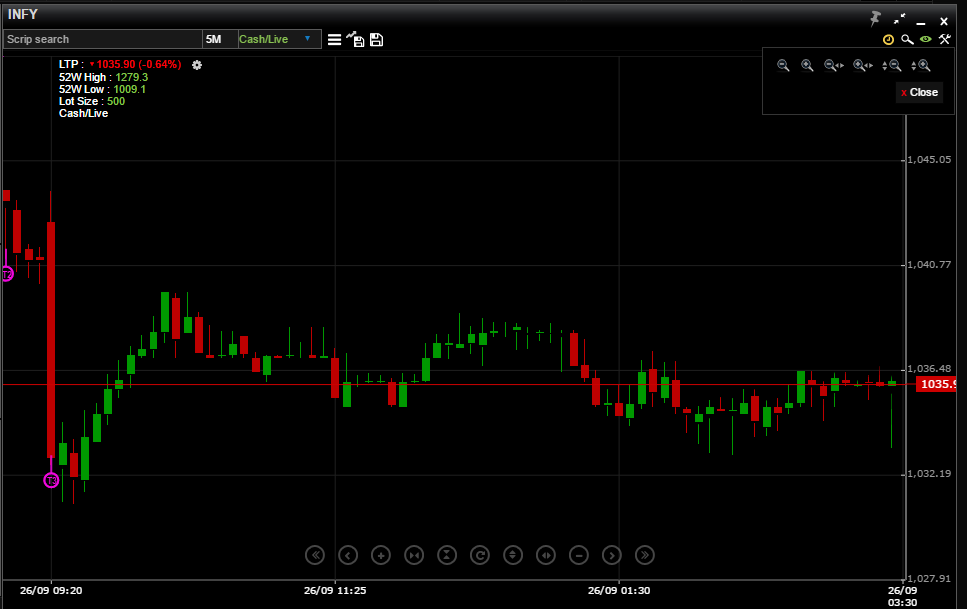This screenshot has height=609, width=967.
Task: Click the horizontal zoom out icon
Action: pos(834,65)
